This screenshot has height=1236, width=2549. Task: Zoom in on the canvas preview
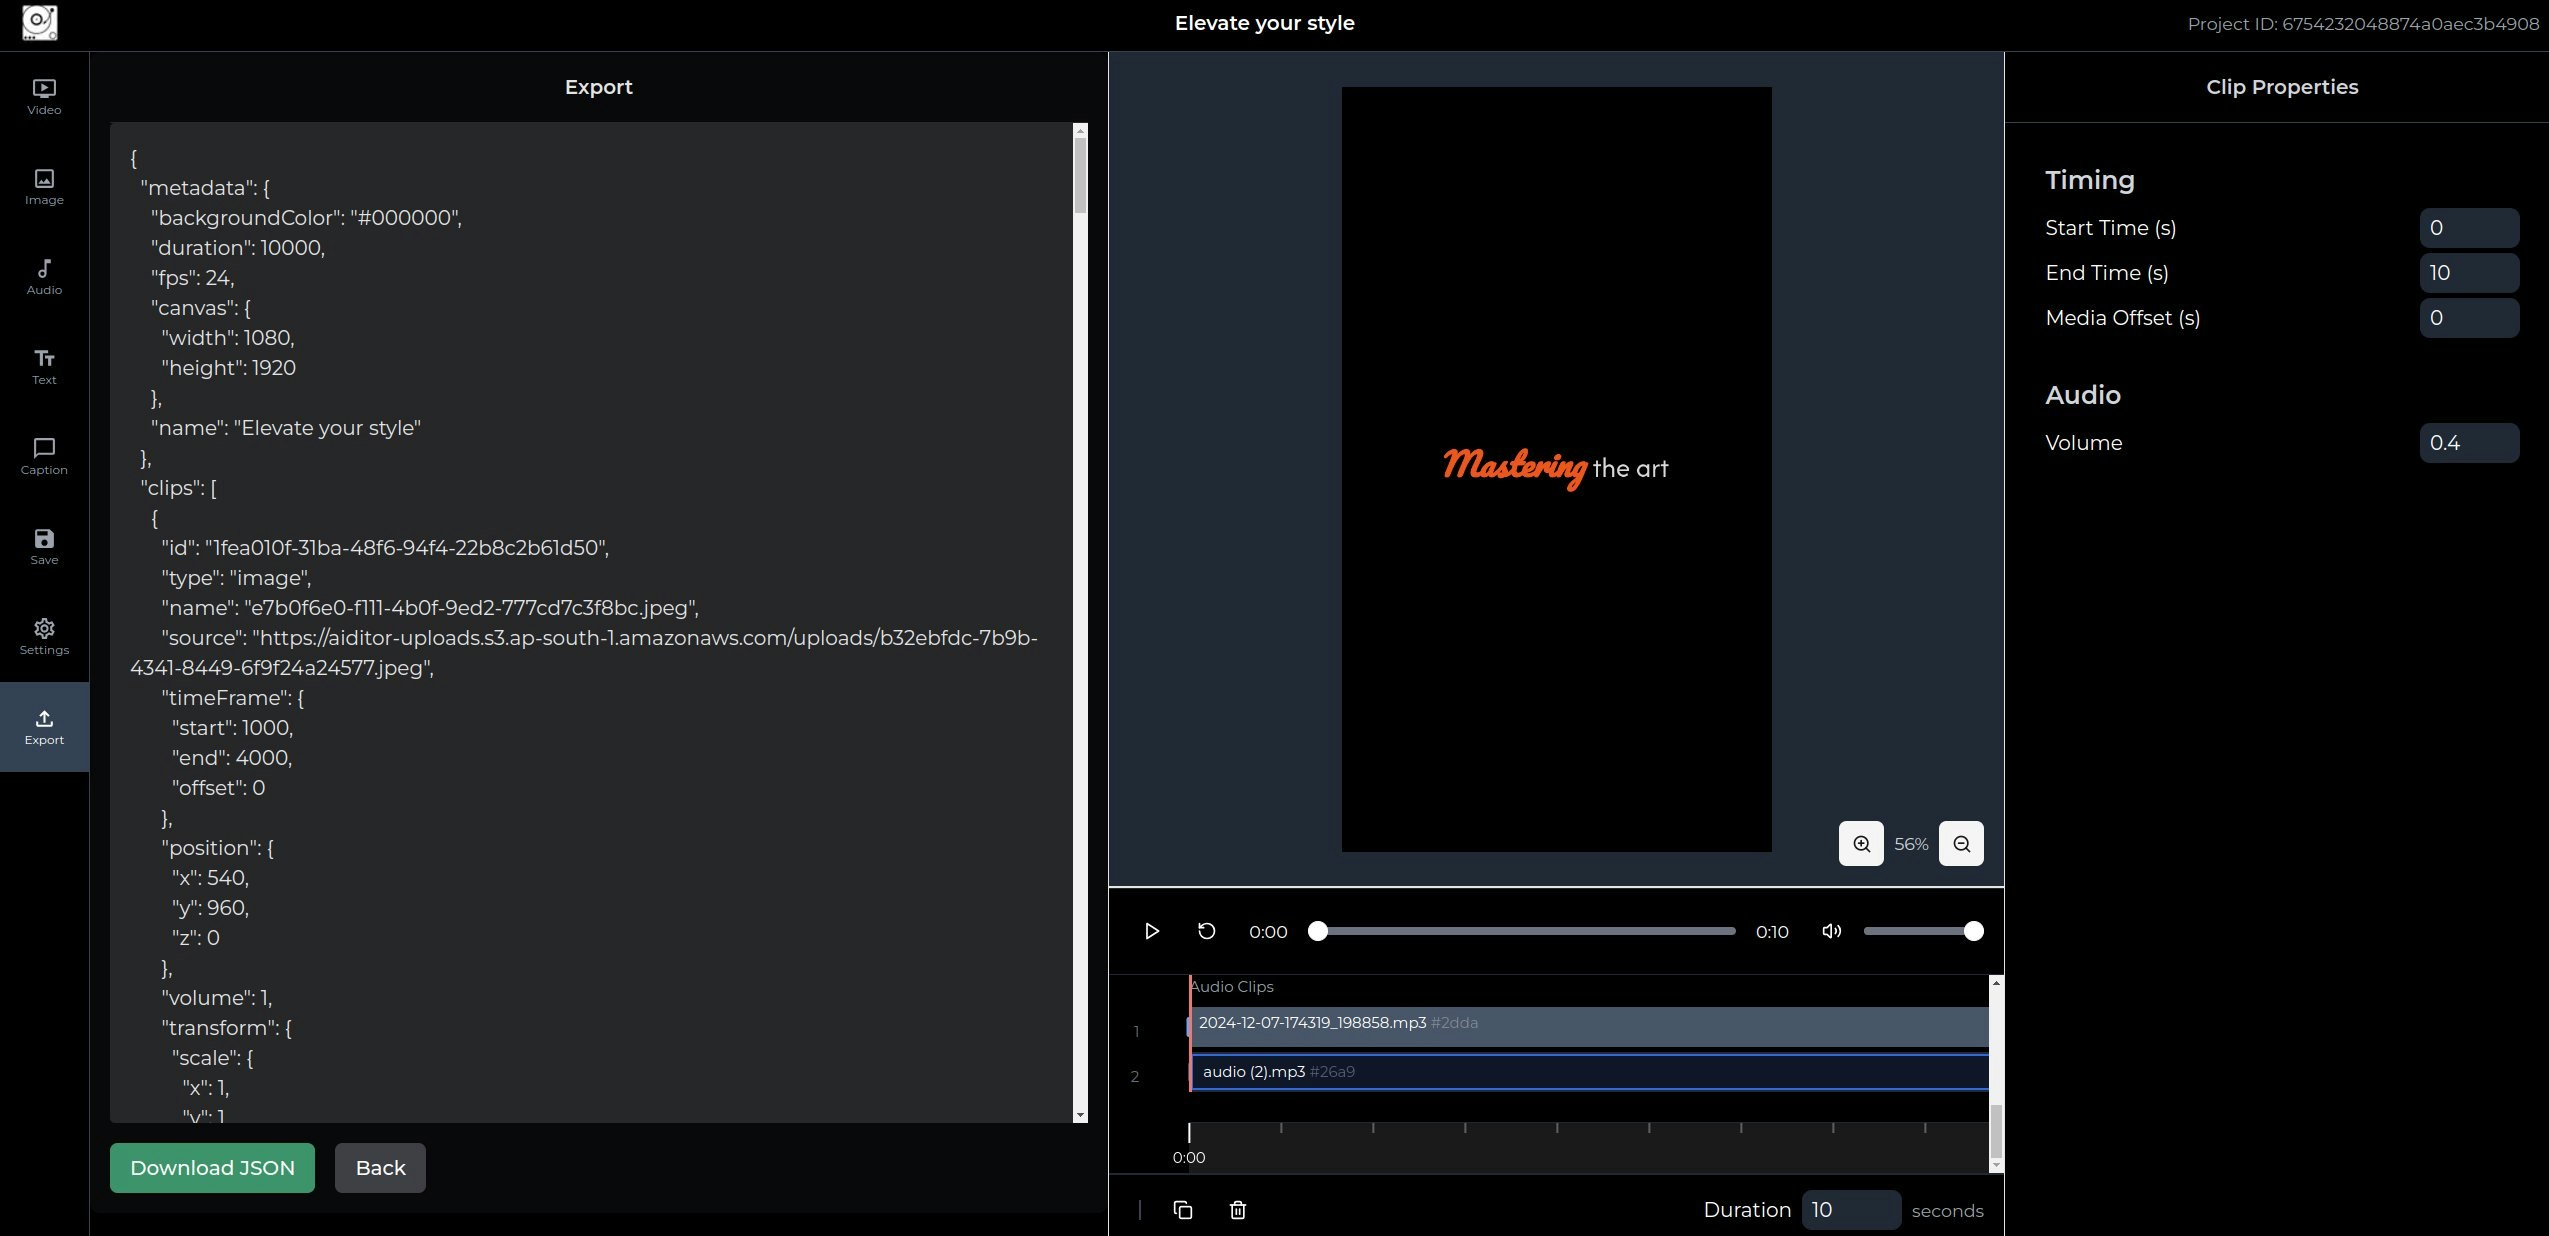click(x=1861, y=844)
